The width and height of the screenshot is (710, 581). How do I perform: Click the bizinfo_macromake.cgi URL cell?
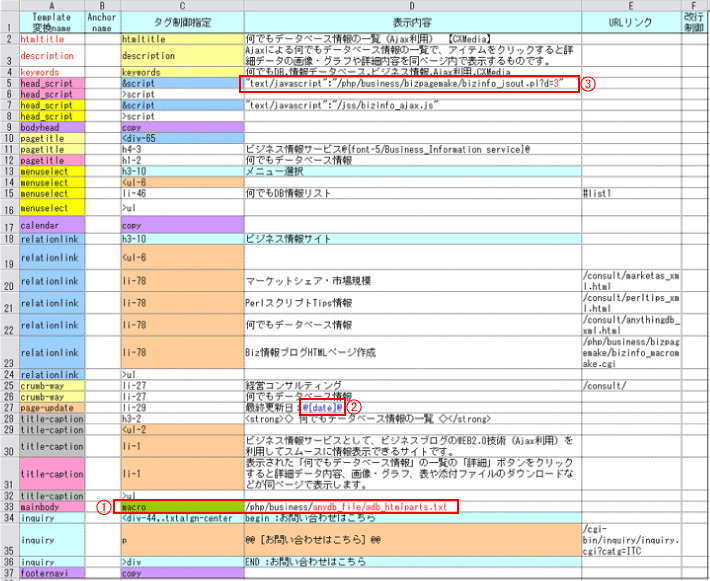pyautogui.click(x=631, y=352)
